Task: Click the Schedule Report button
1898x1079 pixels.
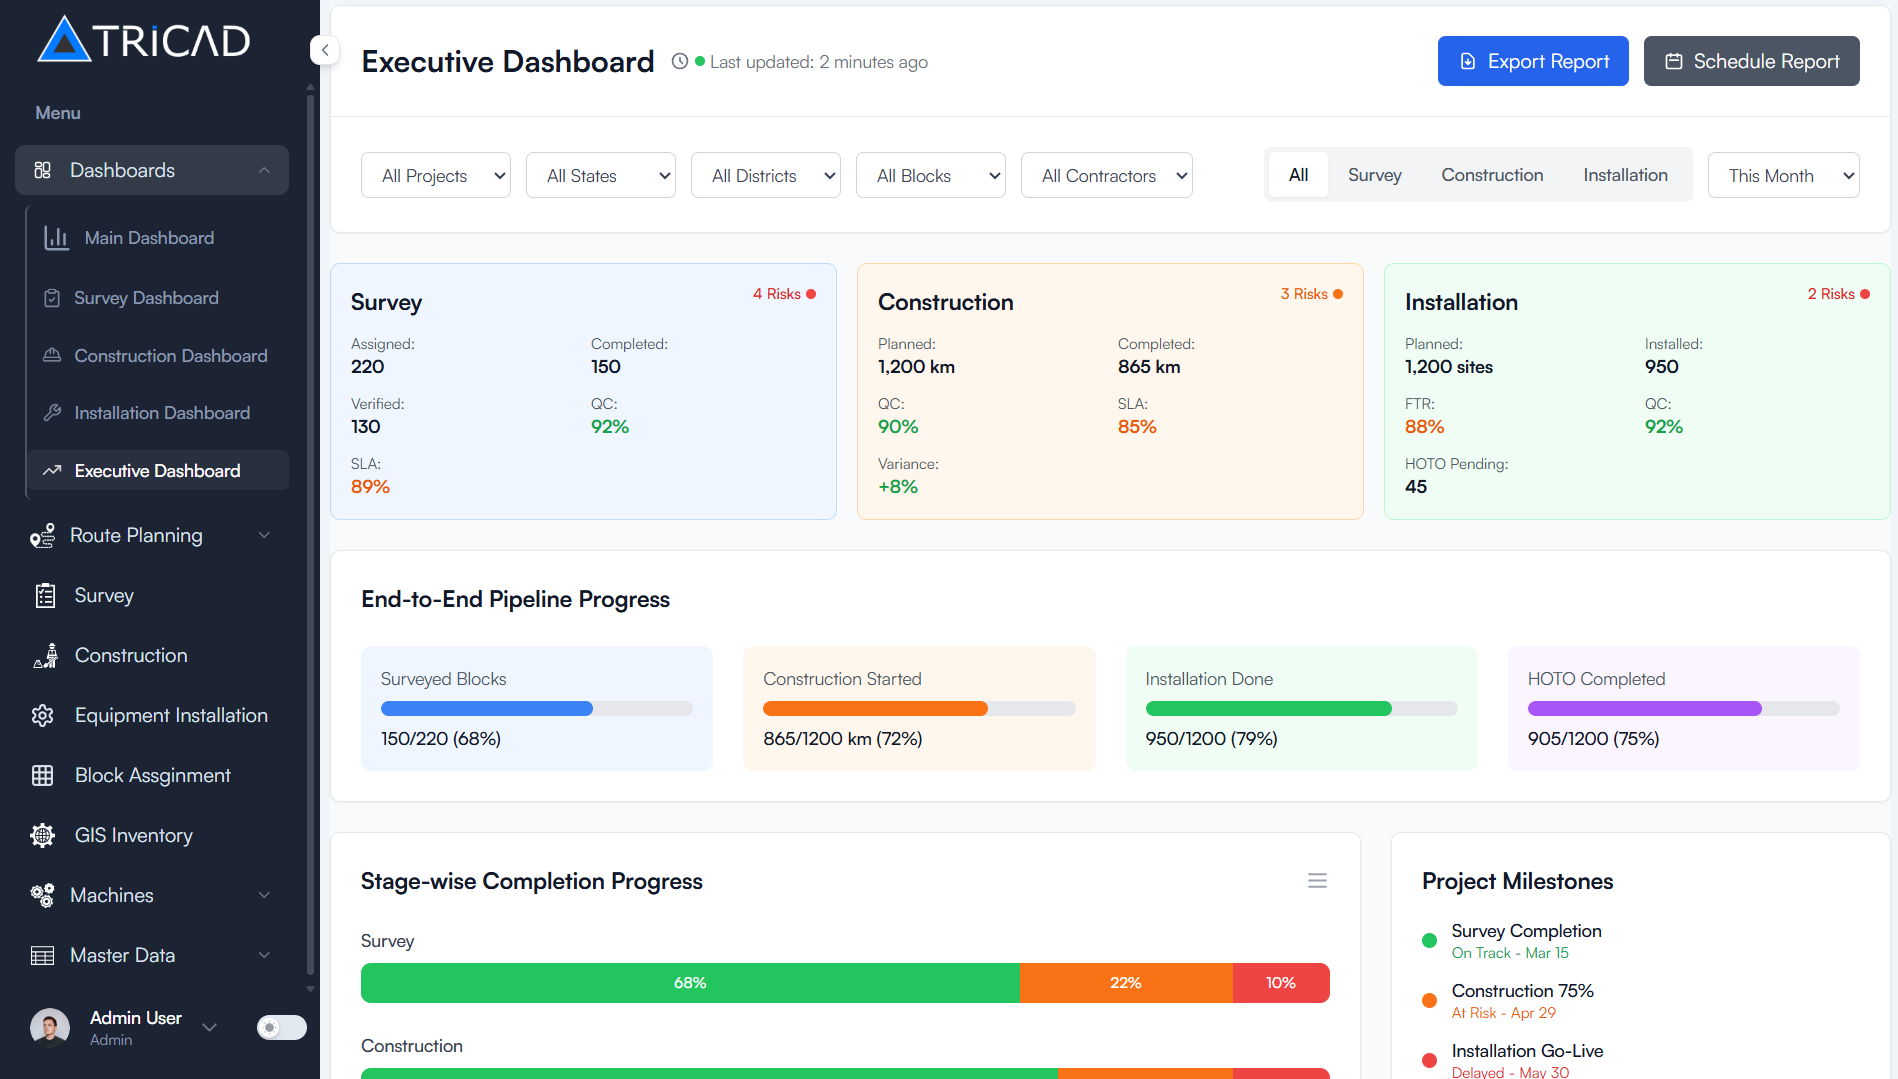Action: (1751, 61)
